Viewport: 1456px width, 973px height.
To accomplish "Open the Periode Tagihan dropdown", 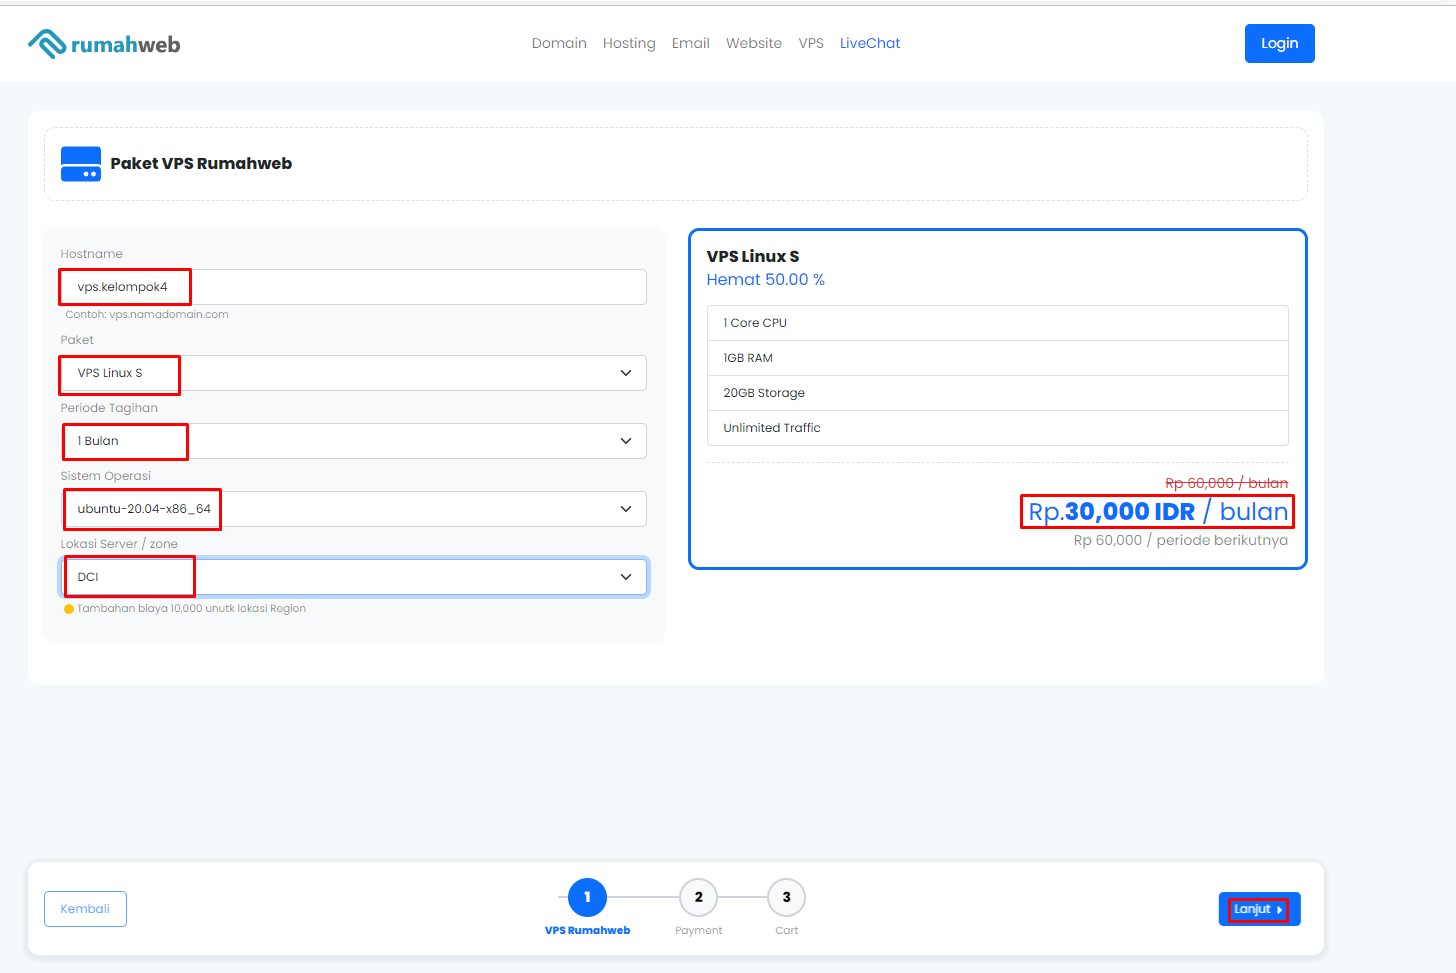I will click(353, 441).
